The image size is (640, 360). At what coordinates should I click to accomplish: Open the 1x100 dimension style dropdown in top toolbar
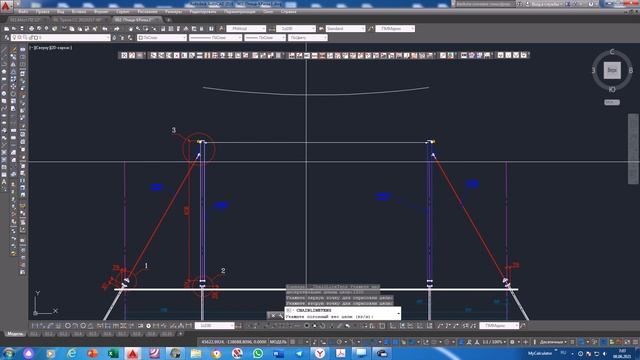click(x=296, y=29)
